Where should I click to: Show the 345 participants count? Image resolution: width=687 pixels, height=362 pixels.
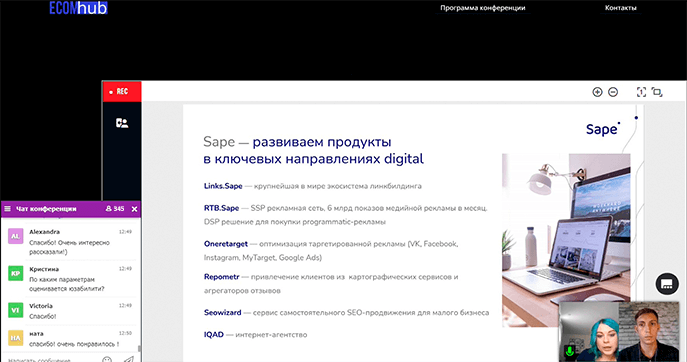click(115, 209)
